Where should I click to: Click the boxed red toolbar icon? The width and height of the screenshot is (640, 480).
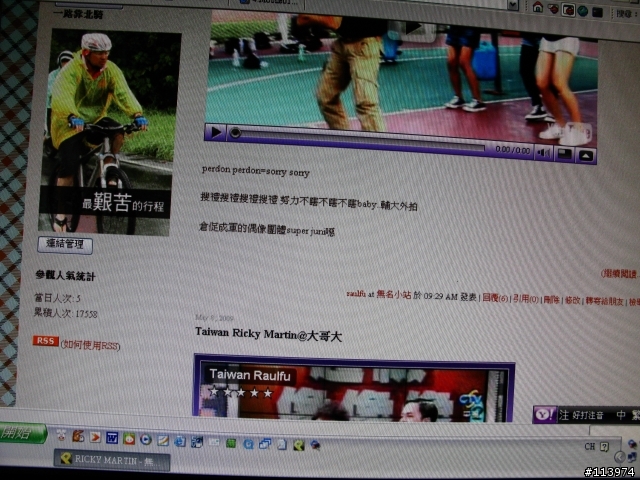(568, 9)
